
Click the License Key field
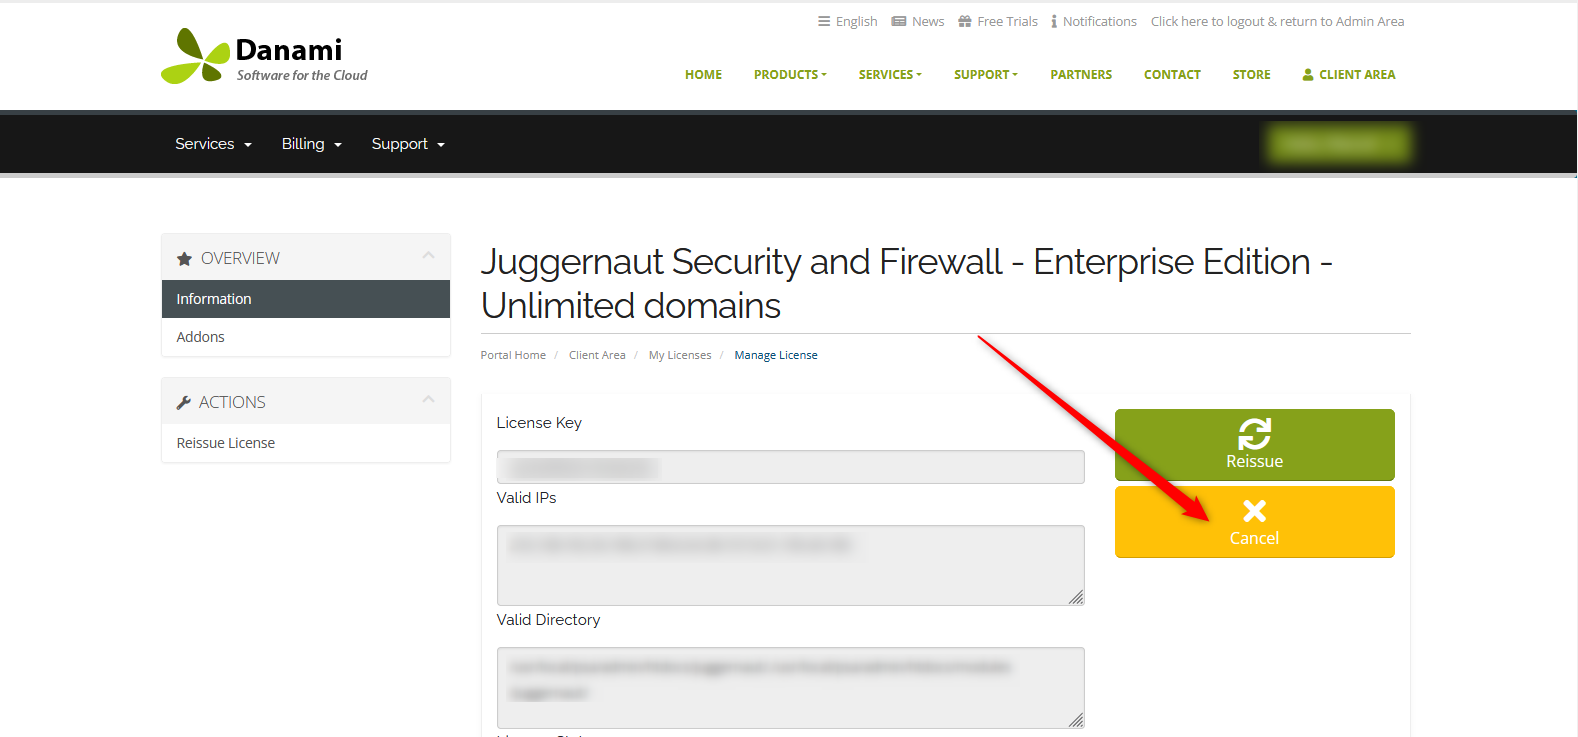click(x=791, y=467)
